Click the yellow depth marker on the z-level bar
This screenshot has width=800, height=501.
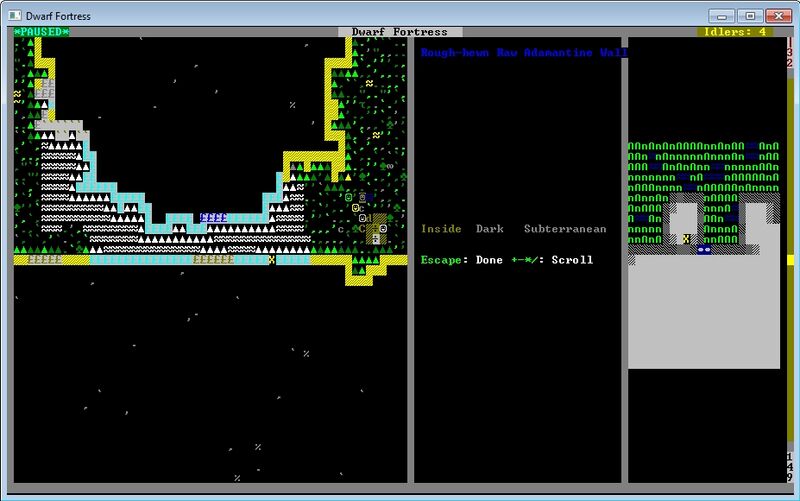pyautogui.click(x=790, y=260)
